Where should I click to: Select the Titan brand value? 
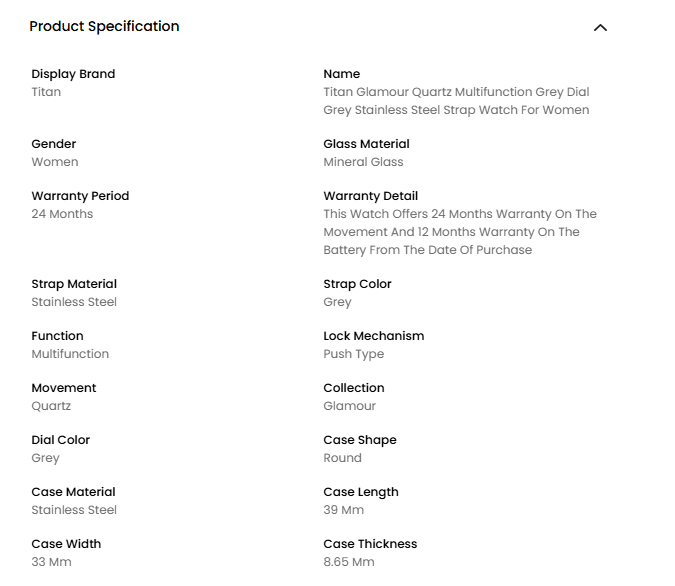coord(46,92)
